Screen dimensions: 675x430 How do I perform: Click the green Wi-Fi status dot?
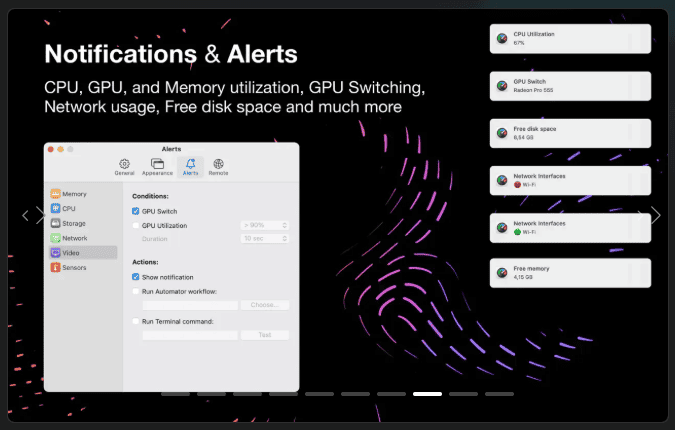(x=517, y=232)
